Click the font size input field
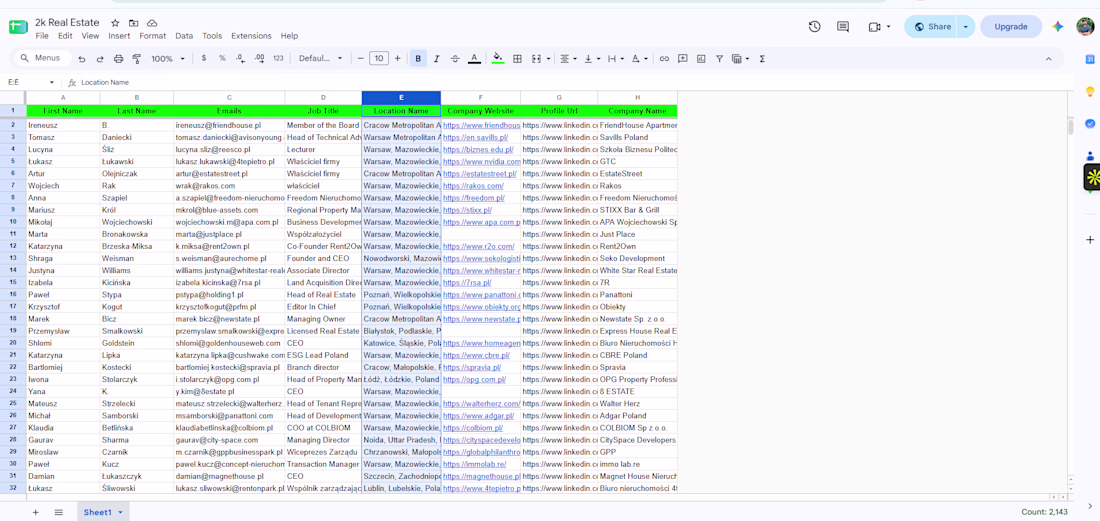The height and width of the screenshot is (521, 1100). tap(379, 59)
